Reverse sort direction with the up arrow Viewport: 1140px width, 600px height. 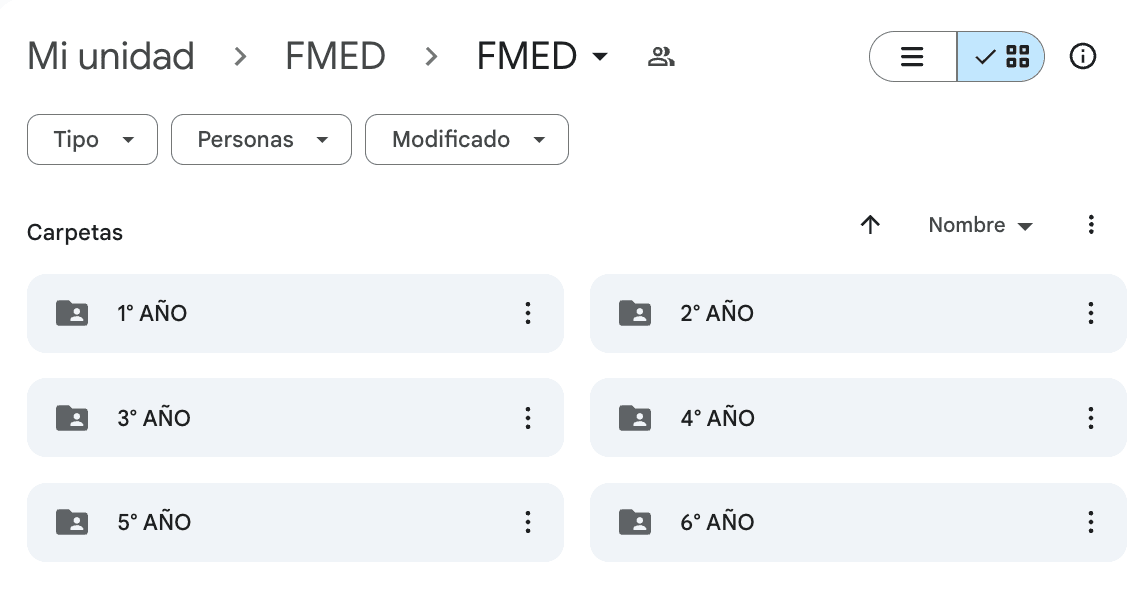pyautogui.click(x=870, y=225)
